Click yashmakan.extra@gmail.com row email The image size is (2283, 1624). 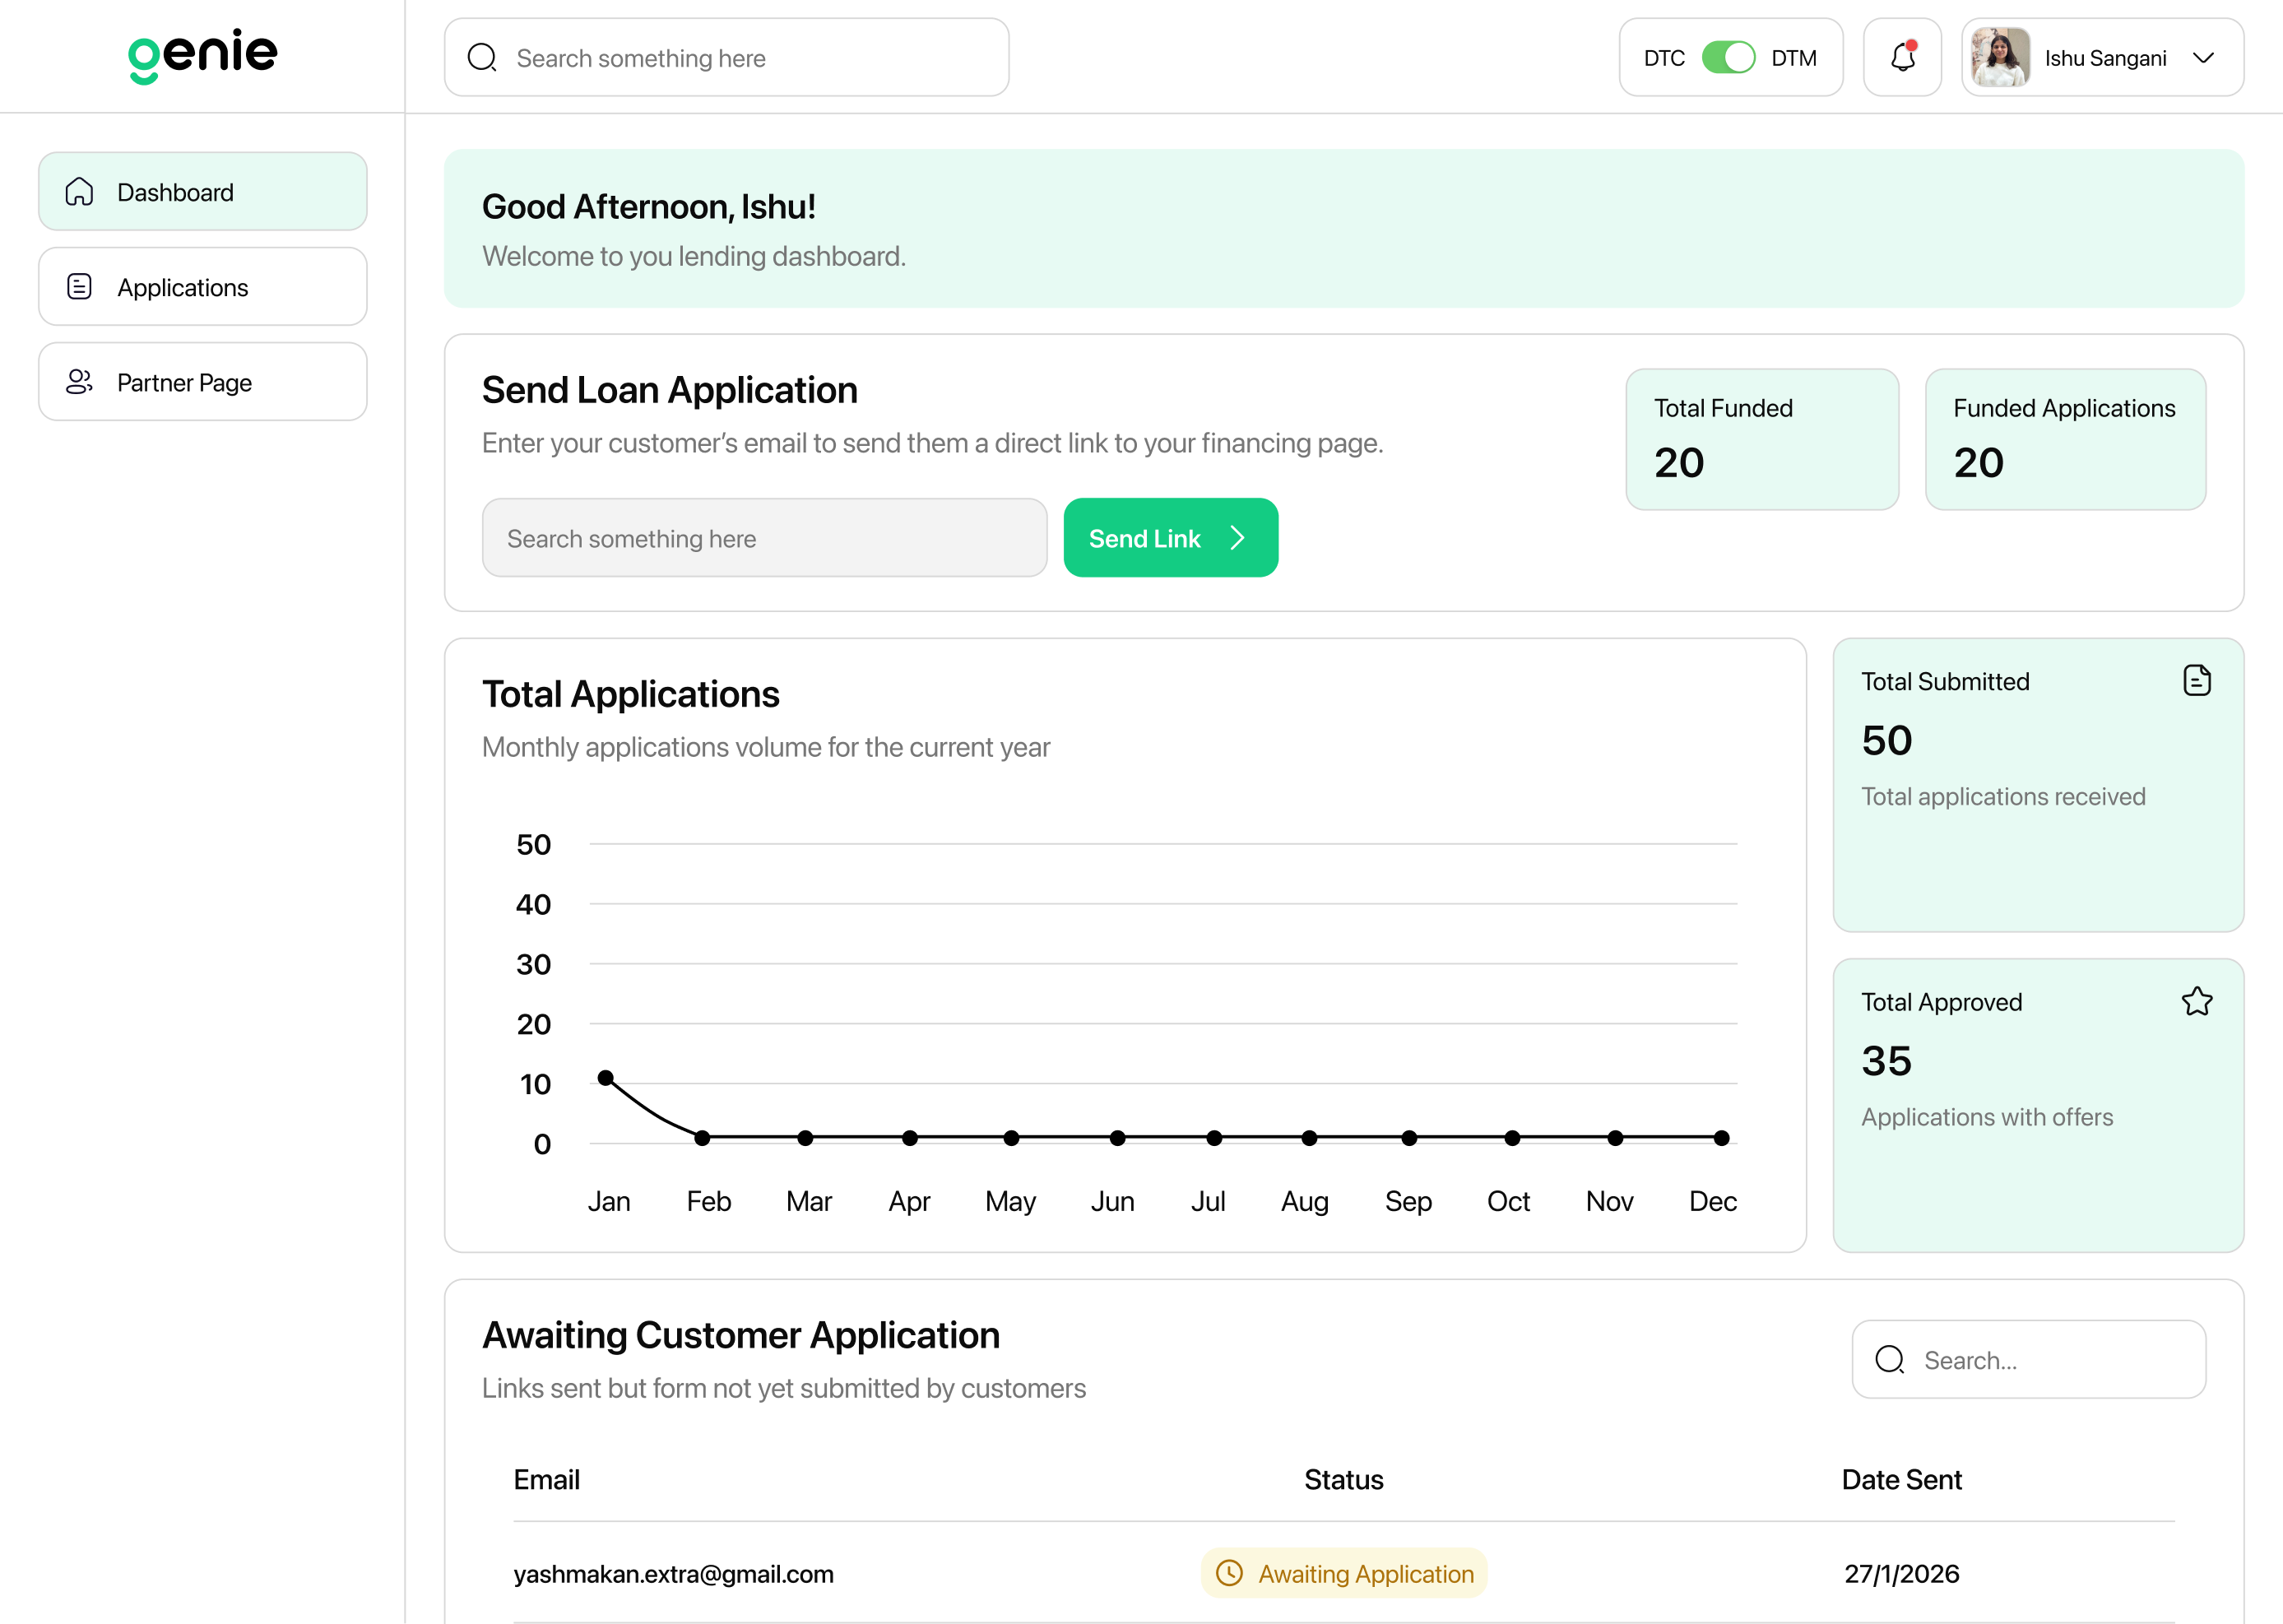pyautogui.click(x=673, y=1573)
